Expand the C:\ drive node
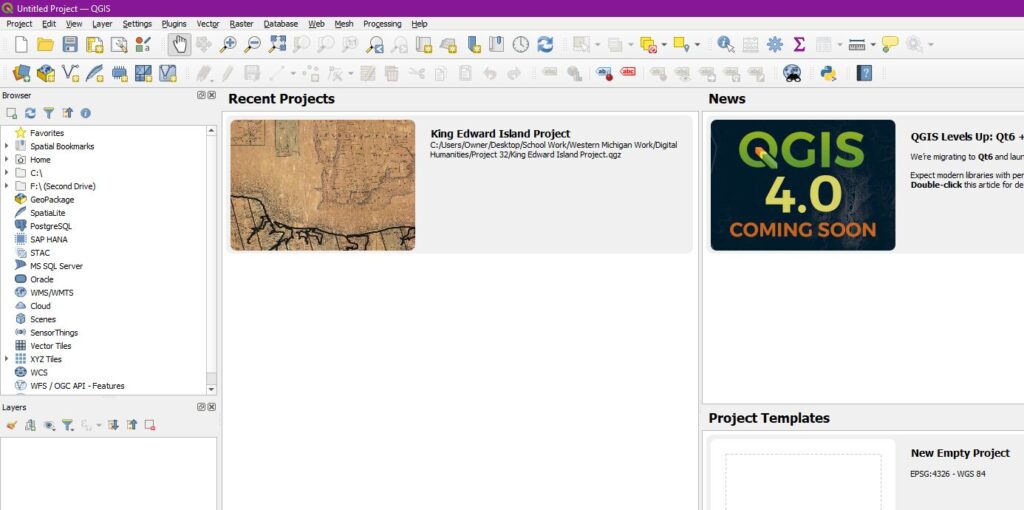Screen dimensions: 1024x510 tap(7, 172)
